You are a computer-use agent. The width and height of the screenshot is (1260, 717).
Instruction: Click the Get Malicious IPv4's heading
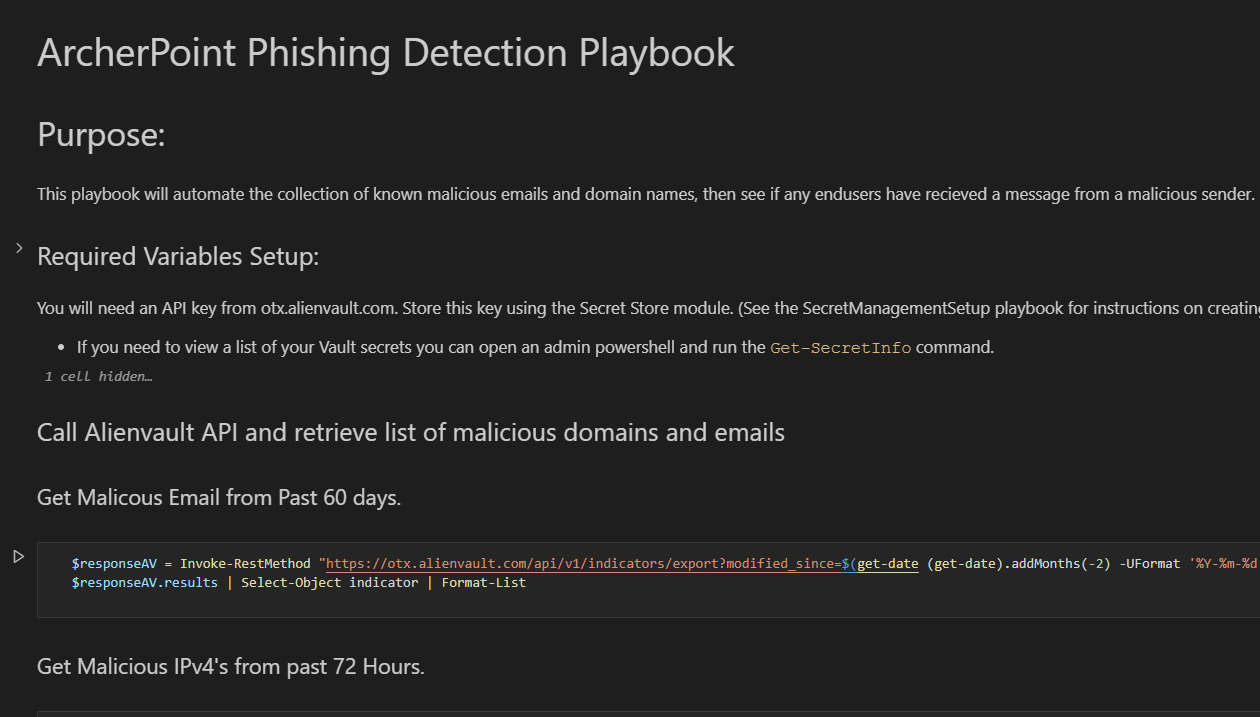(230, 666)
